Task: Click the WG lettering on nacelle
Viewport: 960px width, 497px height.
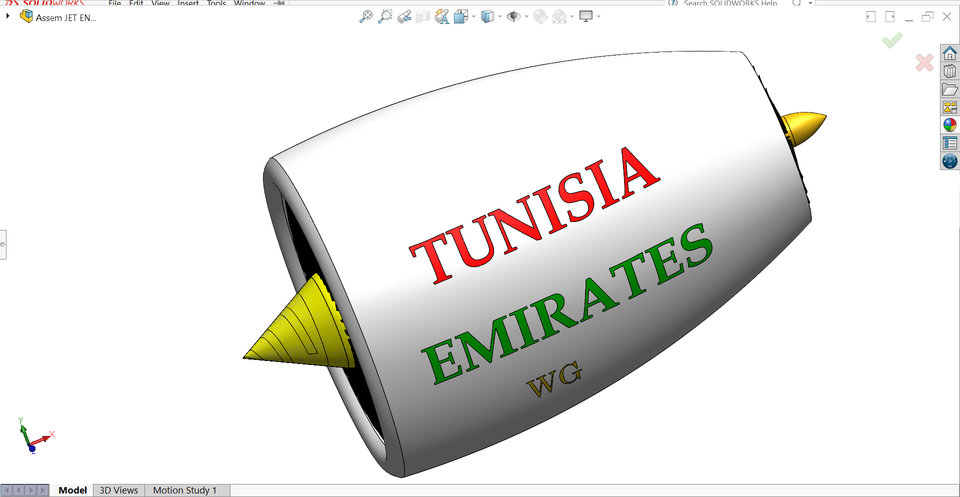Action: click(554, 379)
